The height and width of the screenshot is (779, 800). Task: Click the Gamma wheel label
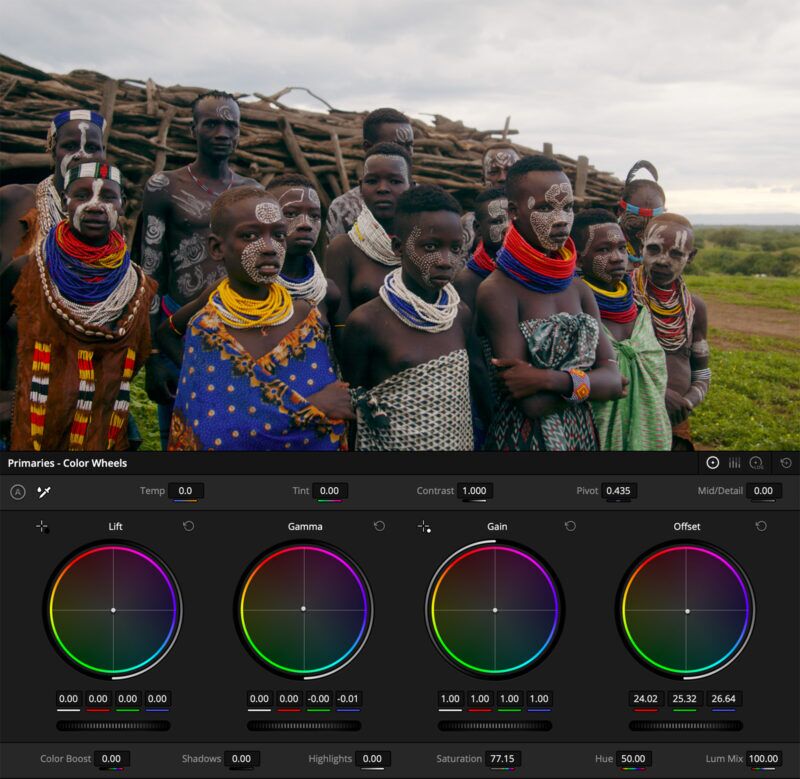(x=305, y=526)
